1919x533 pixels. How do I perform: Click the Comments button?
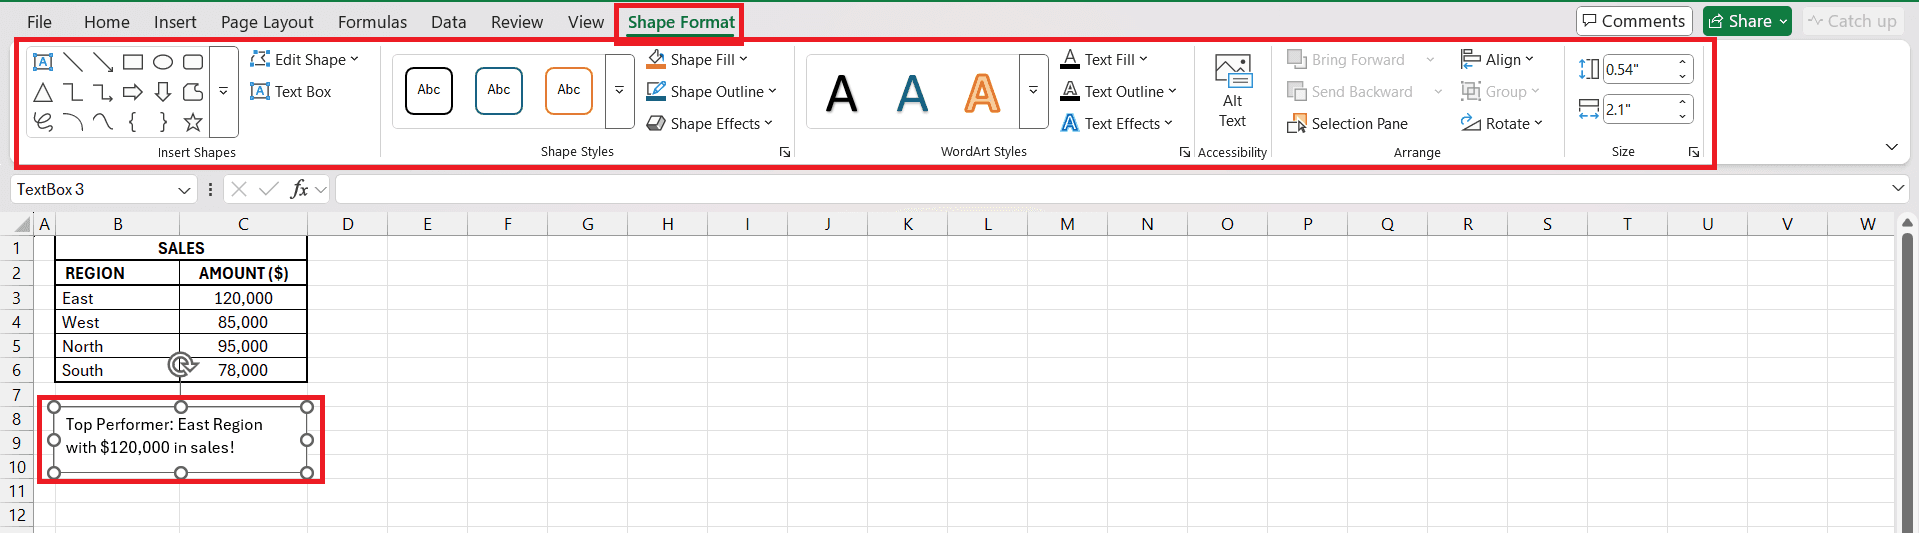[1633, 21]
